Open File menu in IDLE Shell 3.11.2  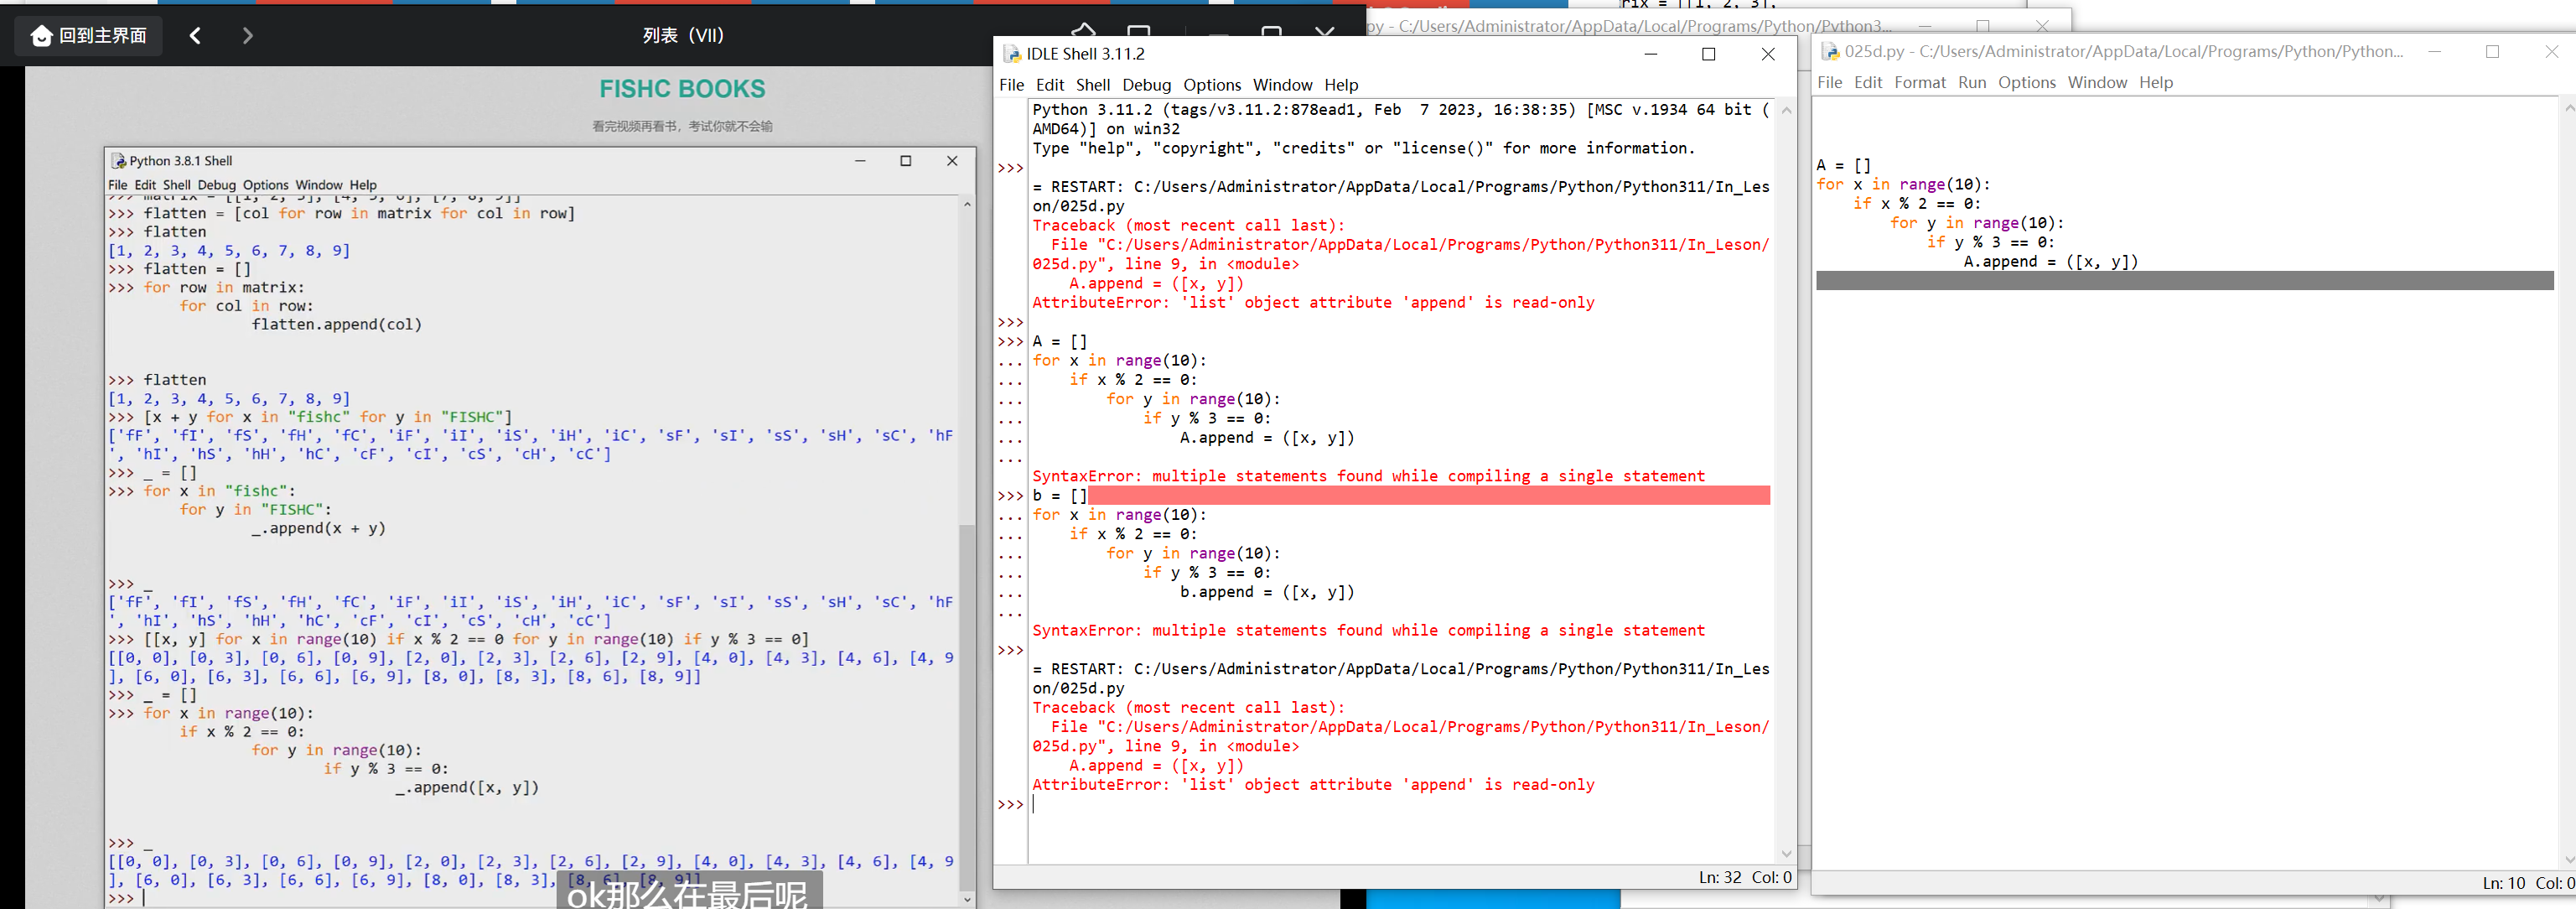[1011, 85]
